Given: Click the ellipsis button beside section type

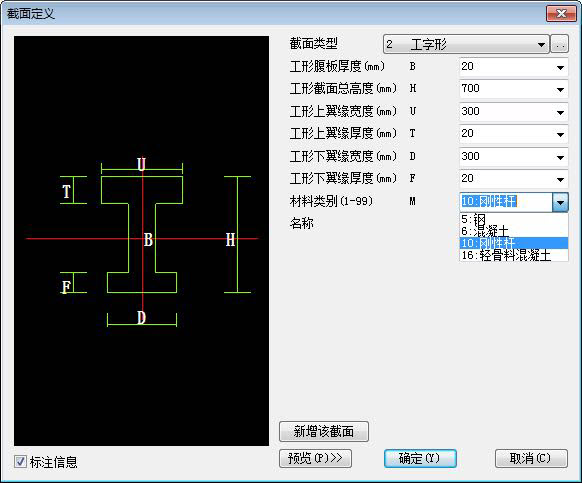Looking at the screenshot, I should click(559, 45).
